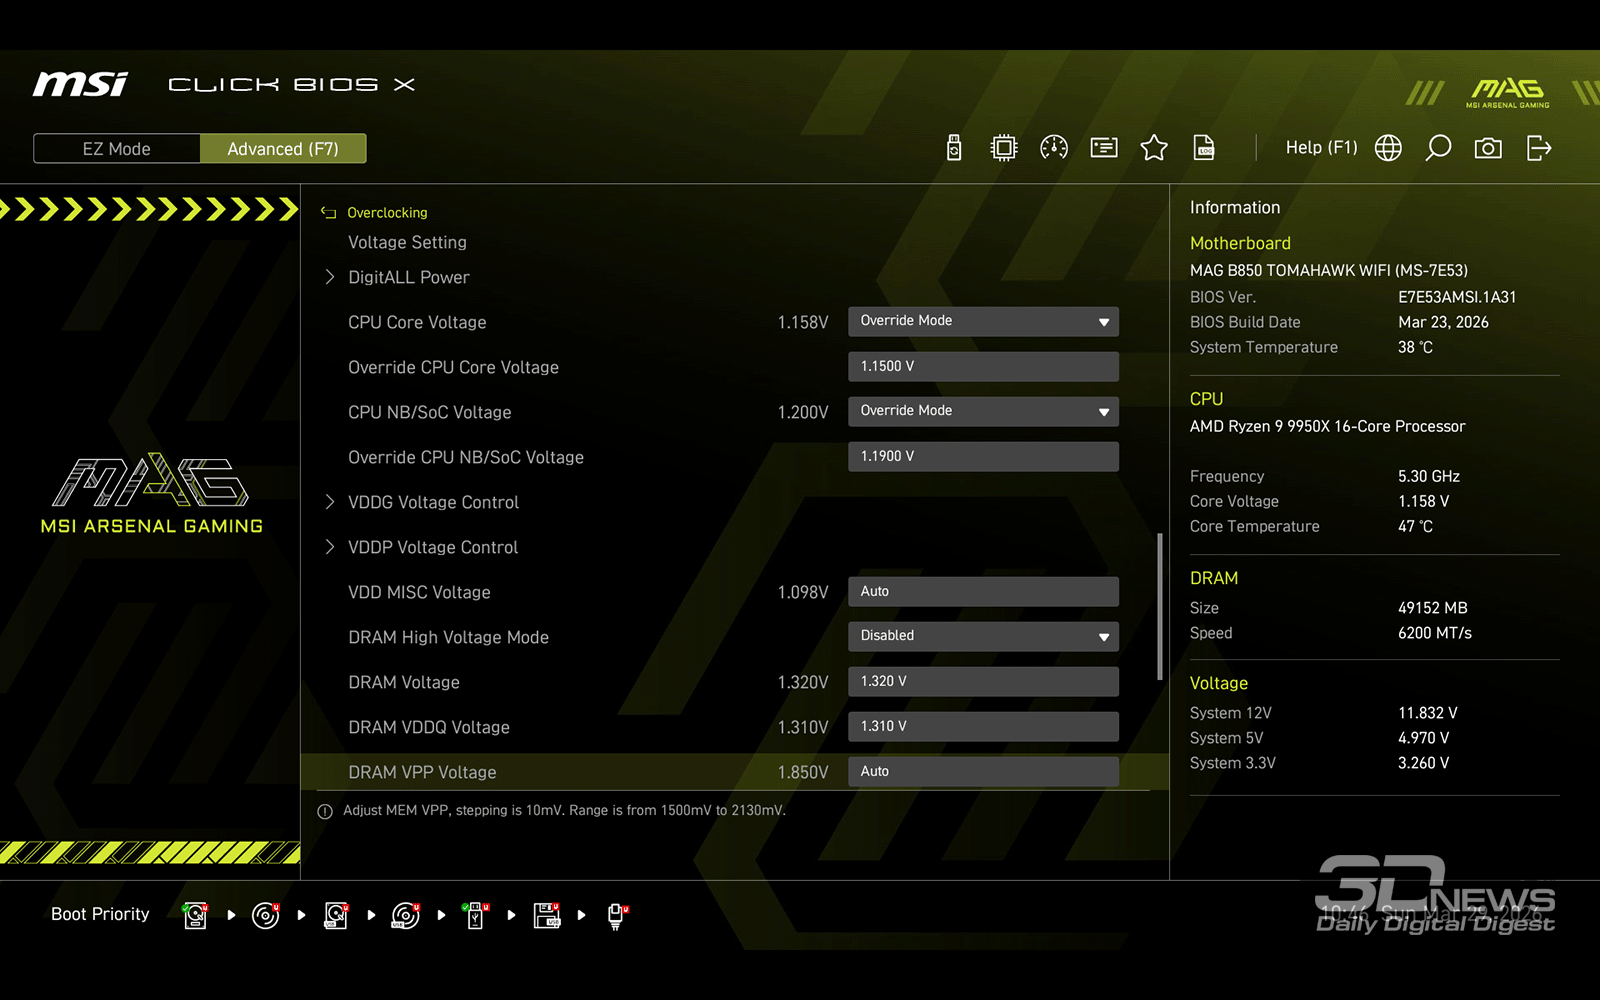
Task: Open the CPU NB/SoC Voltage mode dropdown
Action: pos(983,411)
